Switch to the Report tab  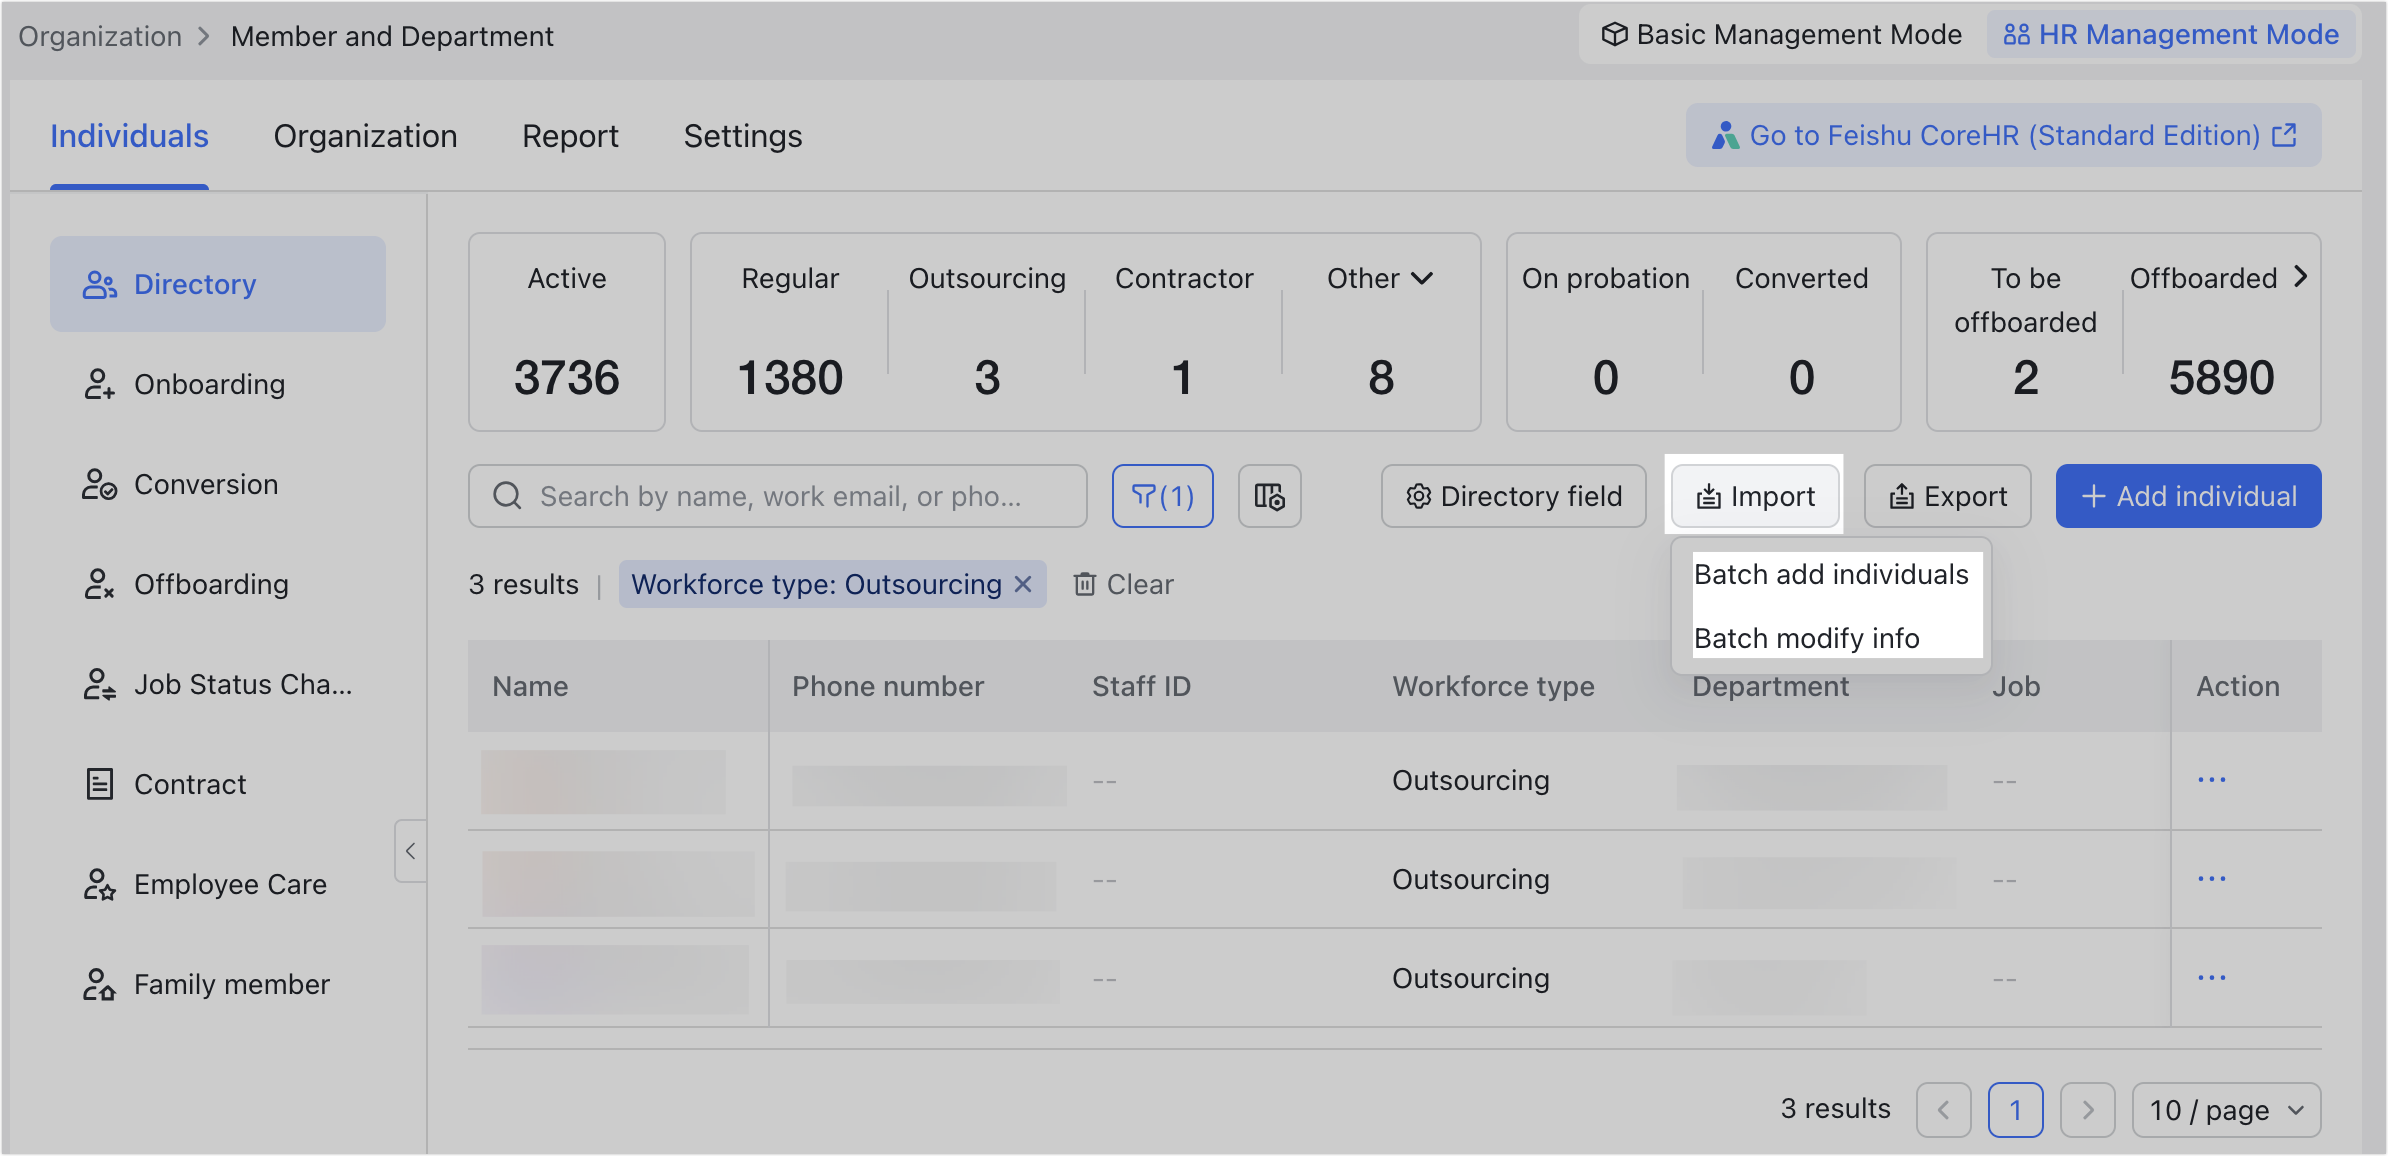[570, 136]
